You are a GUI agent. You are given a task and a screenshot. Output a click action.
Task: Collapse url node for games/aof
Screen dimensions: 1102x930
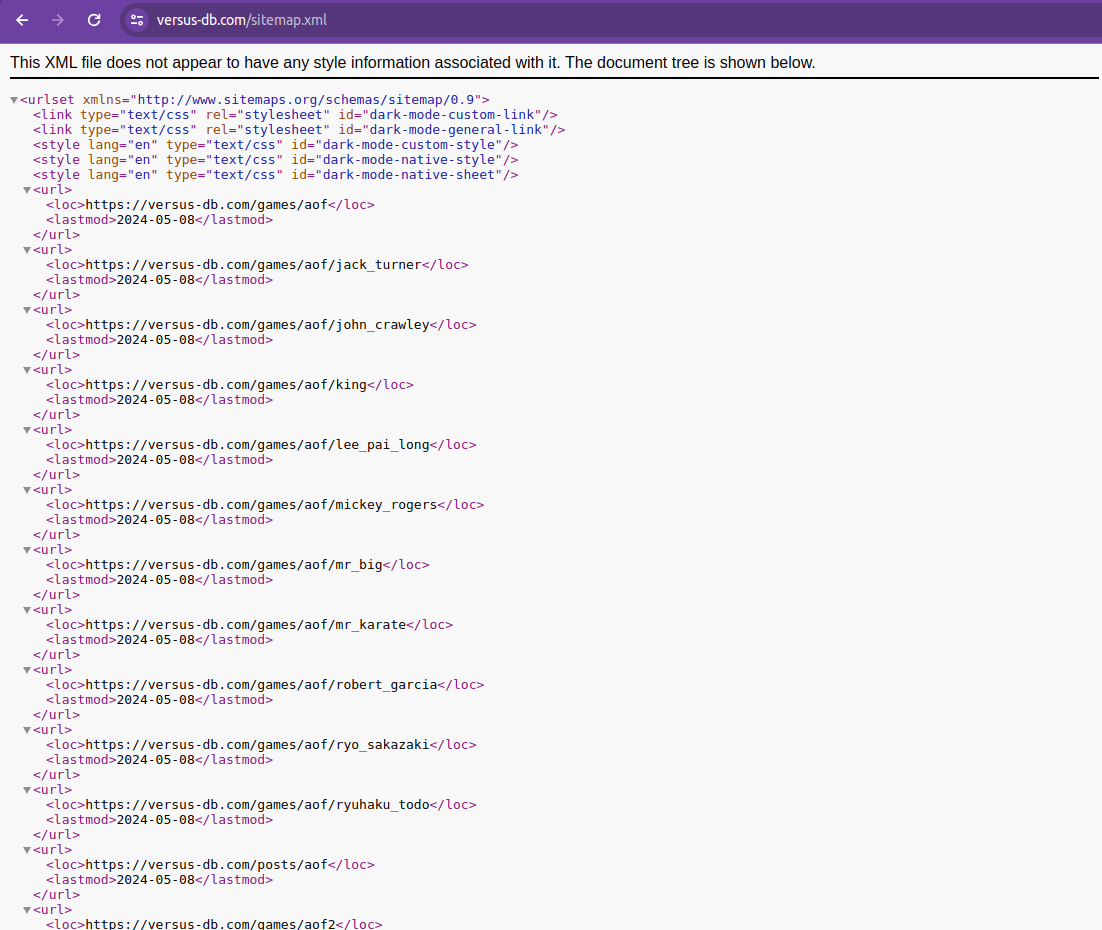[27, 190]
